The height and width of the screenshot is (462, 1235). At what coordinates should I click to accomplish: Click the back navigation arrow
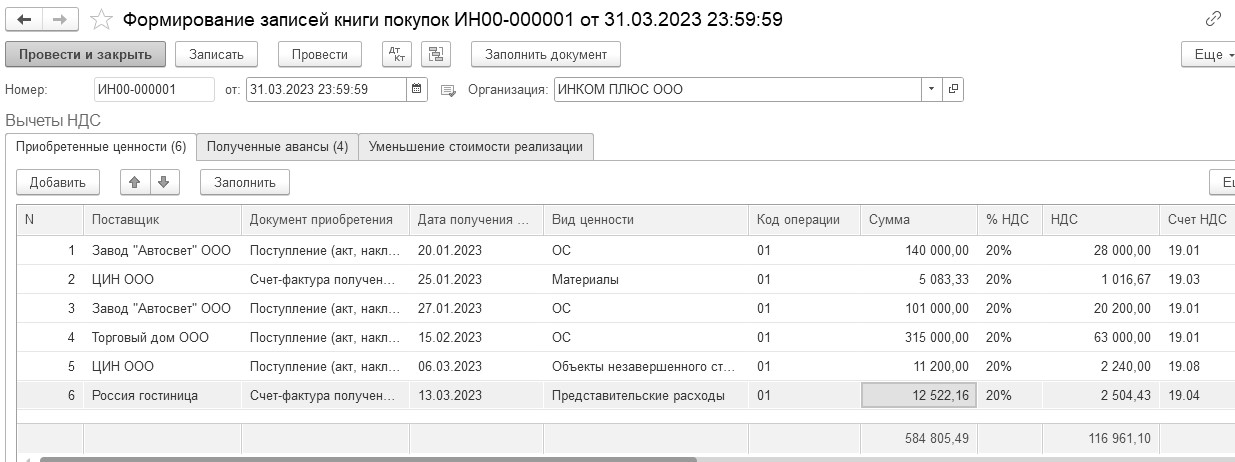pos(25,19)
